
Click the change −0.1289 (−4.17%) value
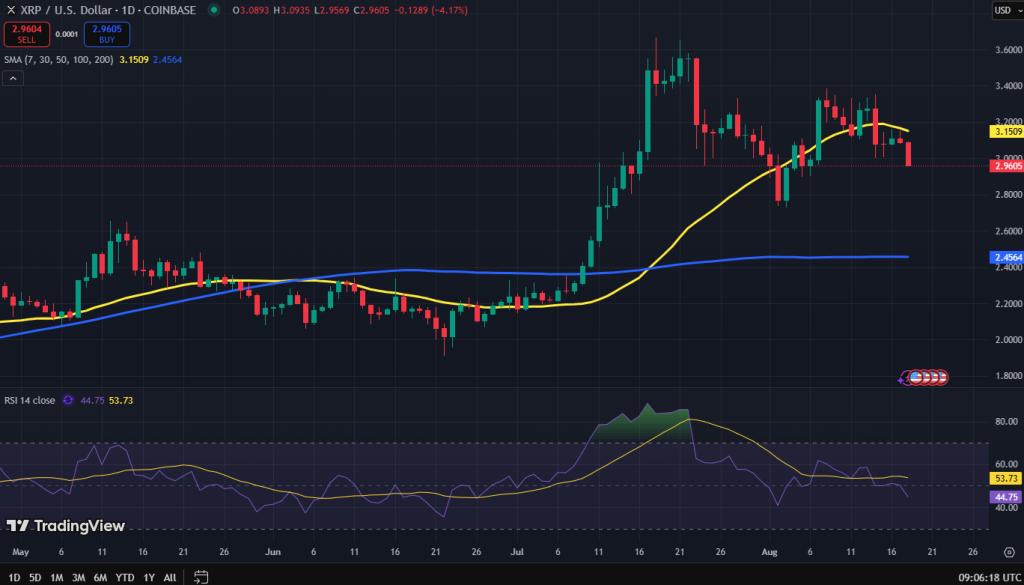point(431,10)
